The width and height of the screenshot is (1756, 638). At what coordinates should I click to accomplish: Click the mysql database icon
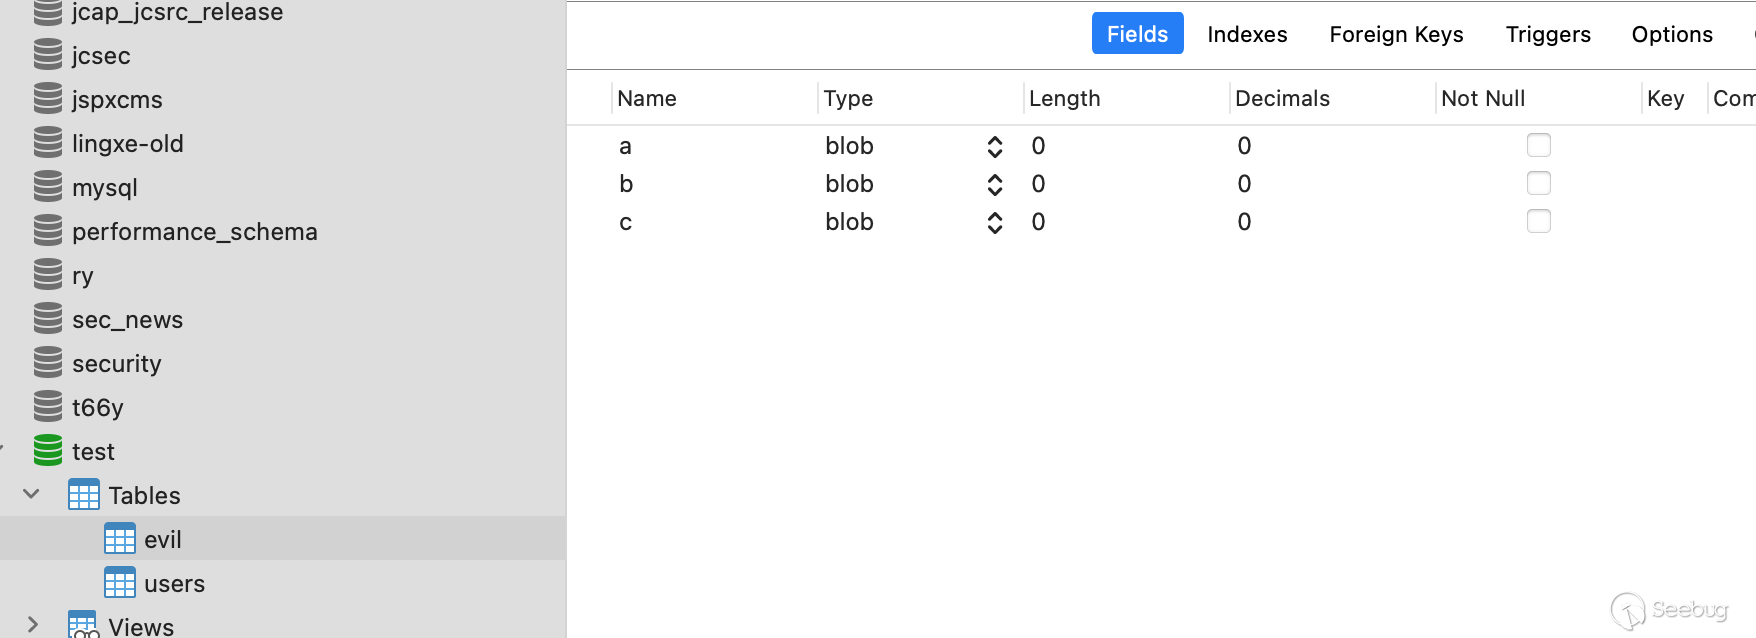pos(48,187)
